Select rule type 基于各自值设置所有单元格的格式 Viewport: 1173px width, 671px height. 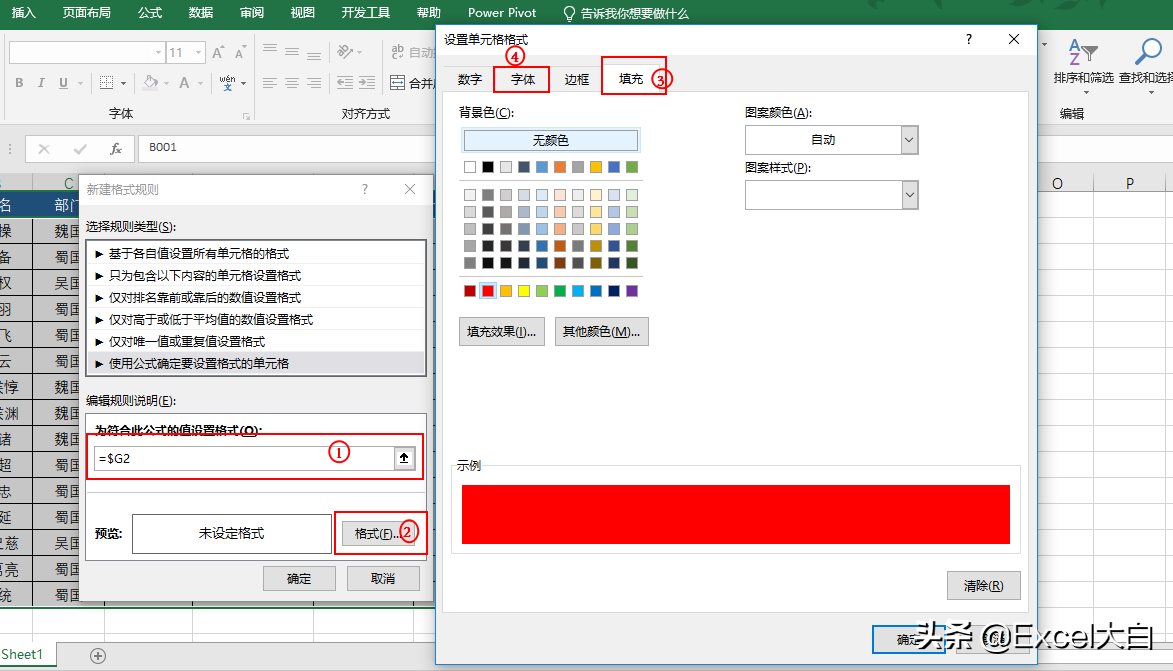pos(256,254)
